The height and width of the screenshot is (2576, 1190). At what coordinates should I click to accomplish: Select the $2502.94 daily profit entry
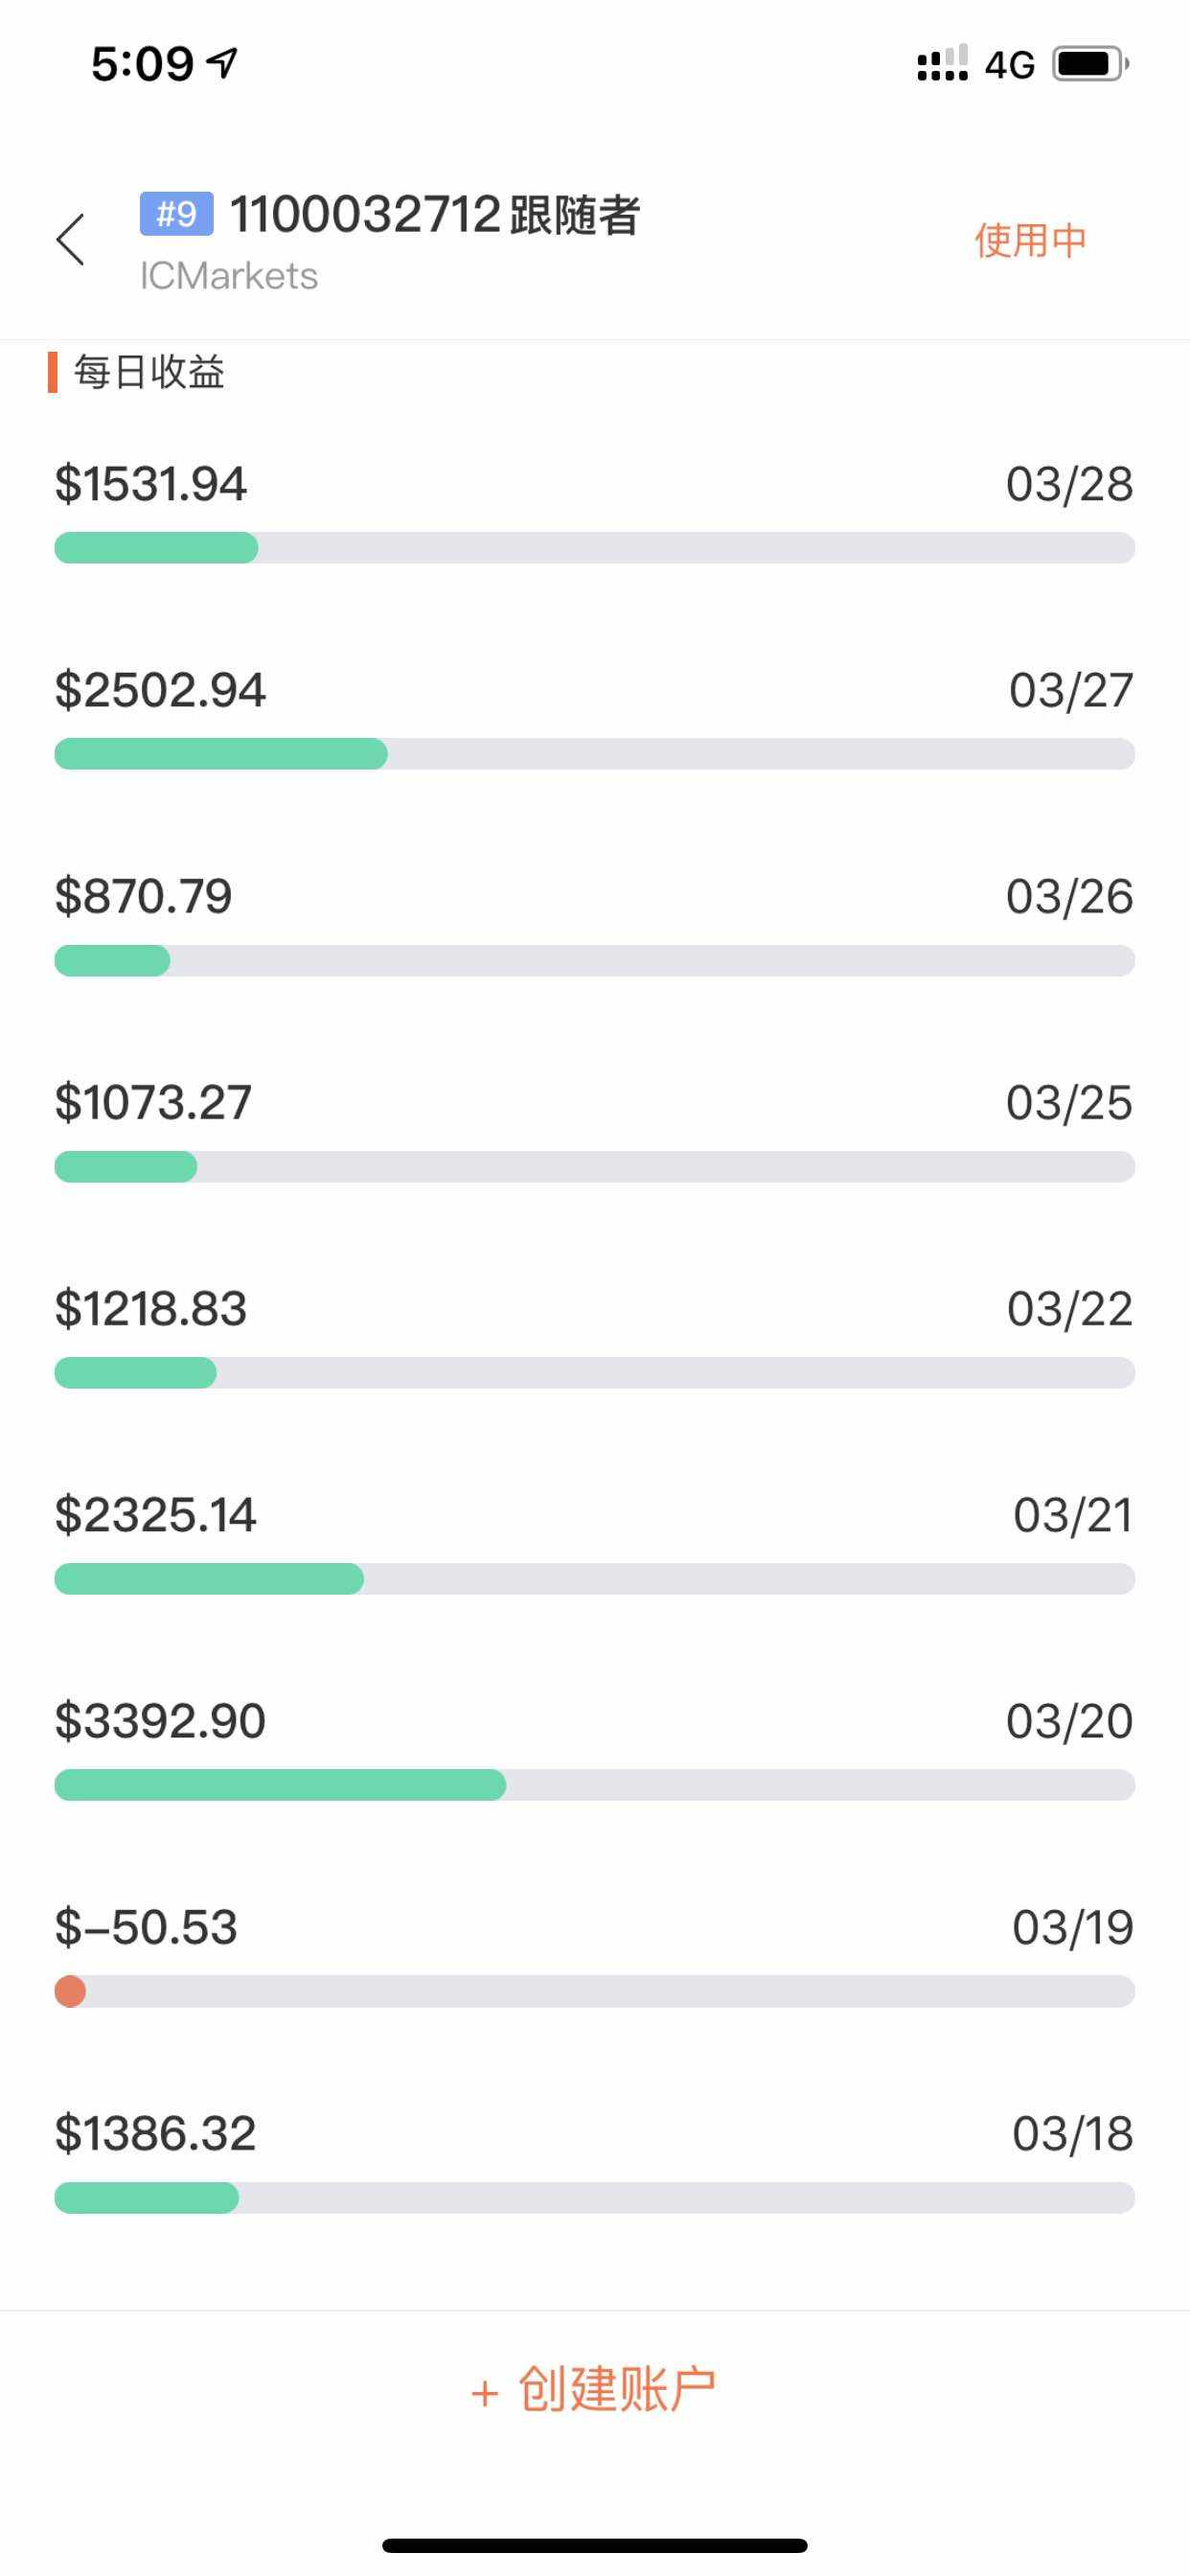tap(160, 690)
